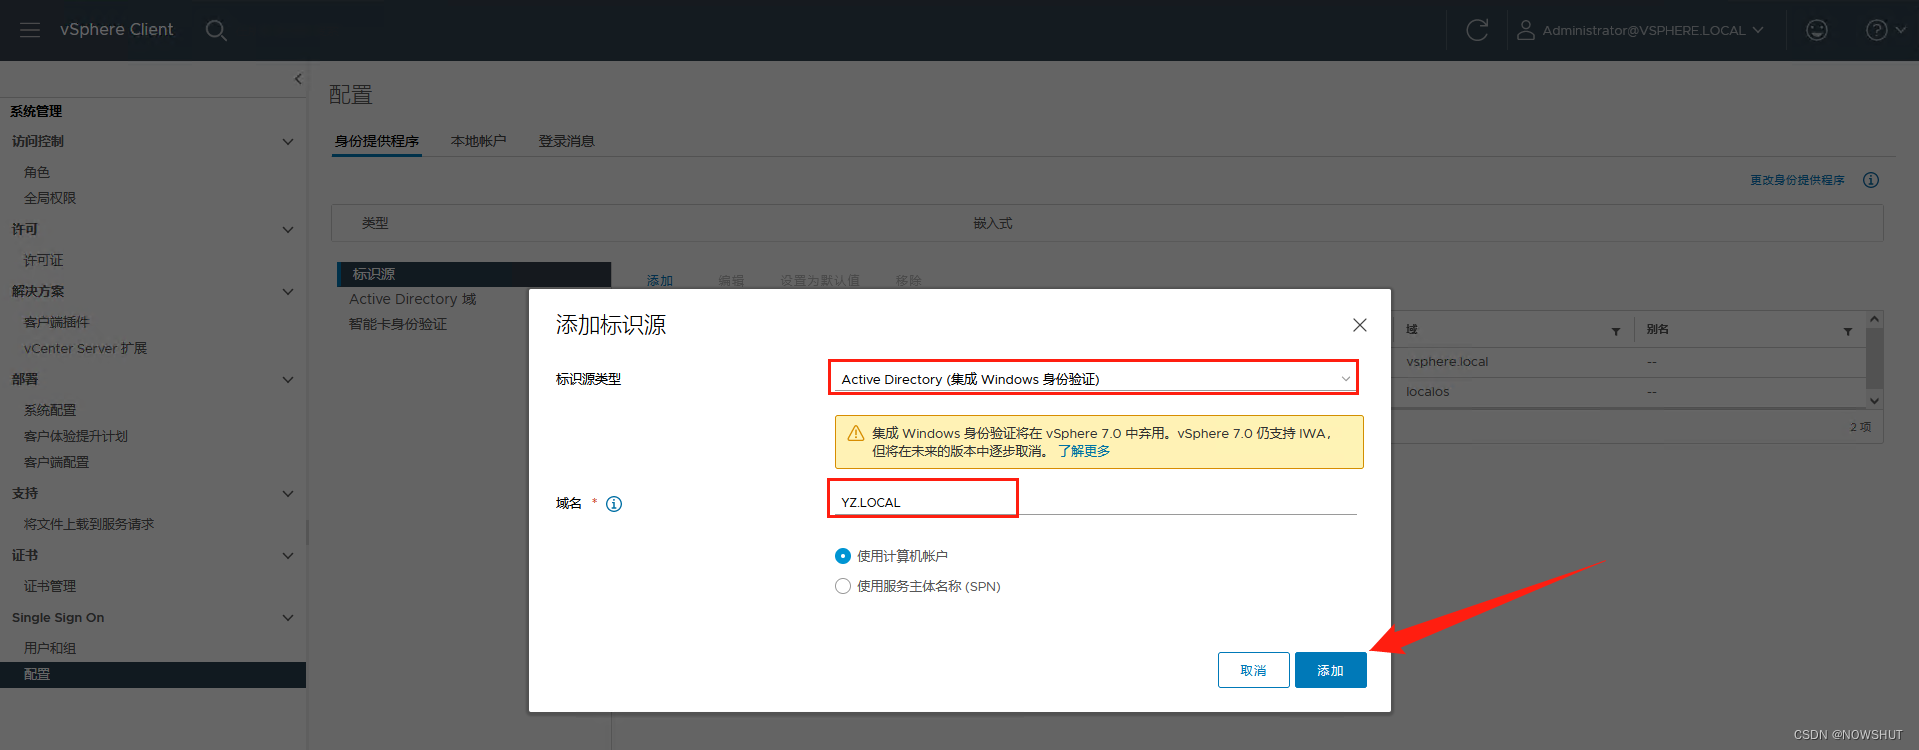Switch to the 本地帐户 tab
Image resolution: width=1919 pixels, height=750 pixels.
pos(478,141)
